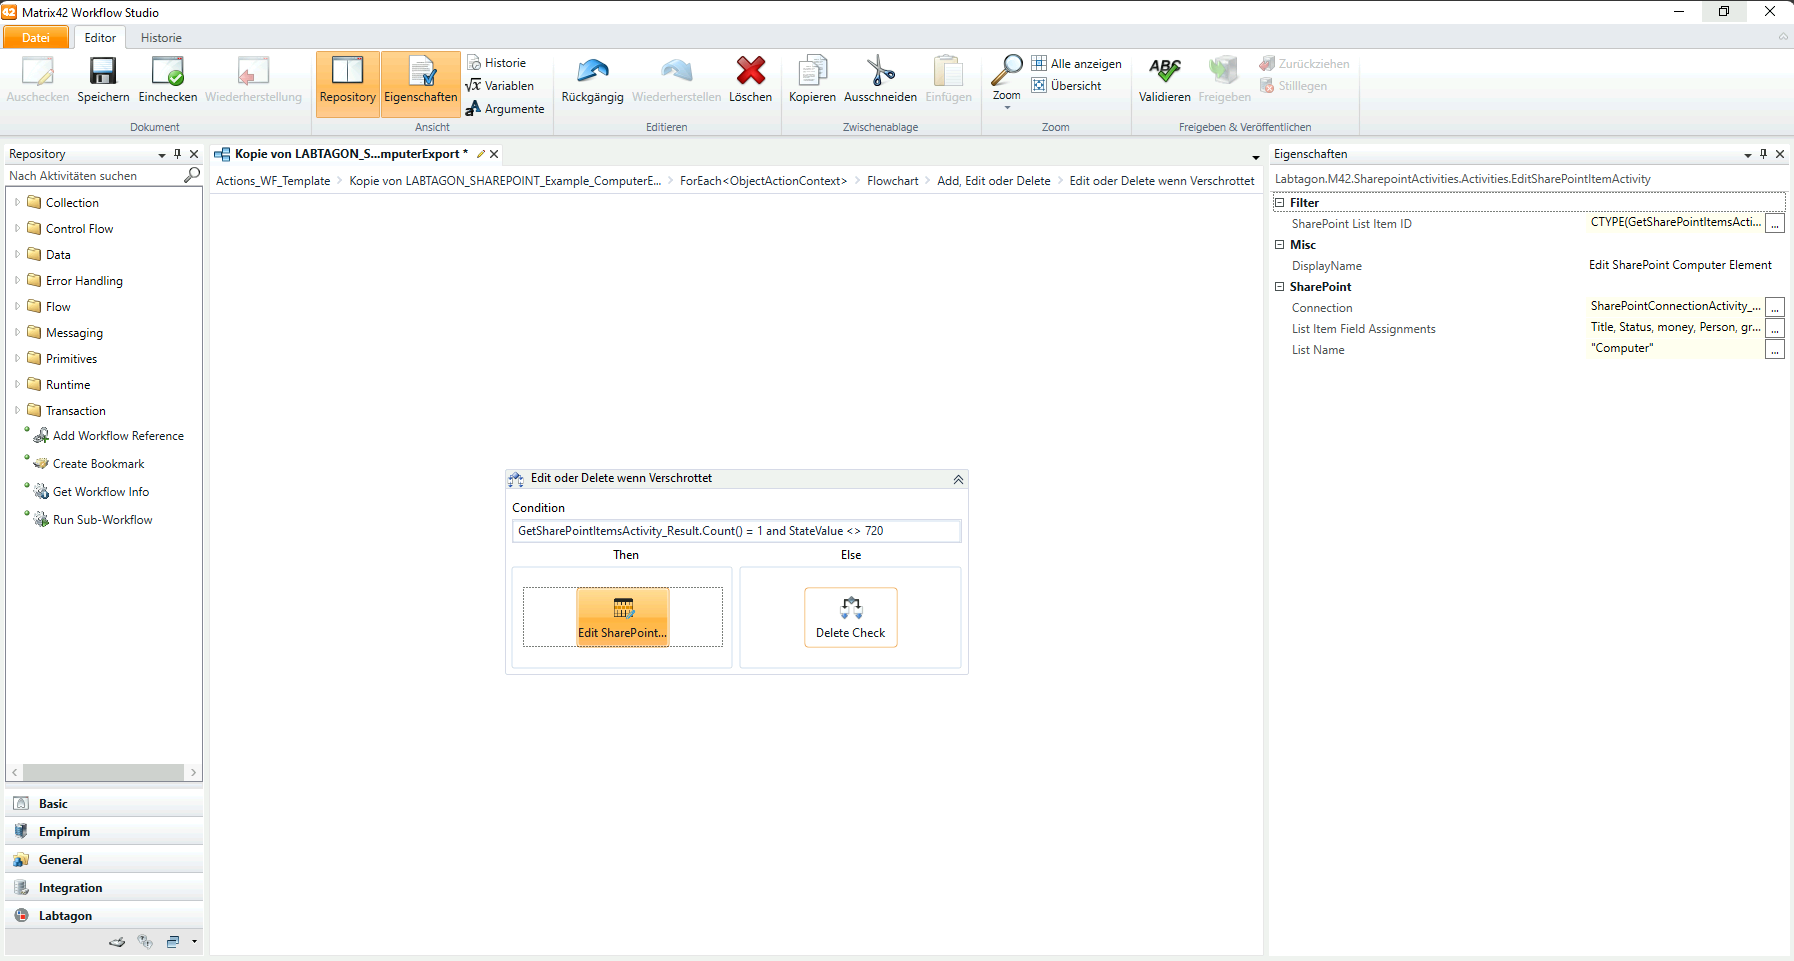Expand the Control Flow folder

click(17, 228)
